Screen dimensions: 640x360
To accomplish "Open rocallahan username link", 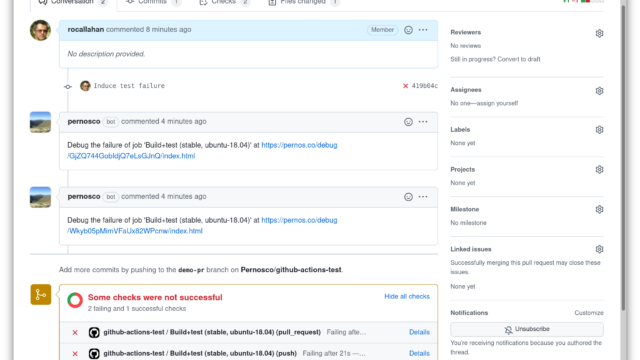I will (86, 29).
